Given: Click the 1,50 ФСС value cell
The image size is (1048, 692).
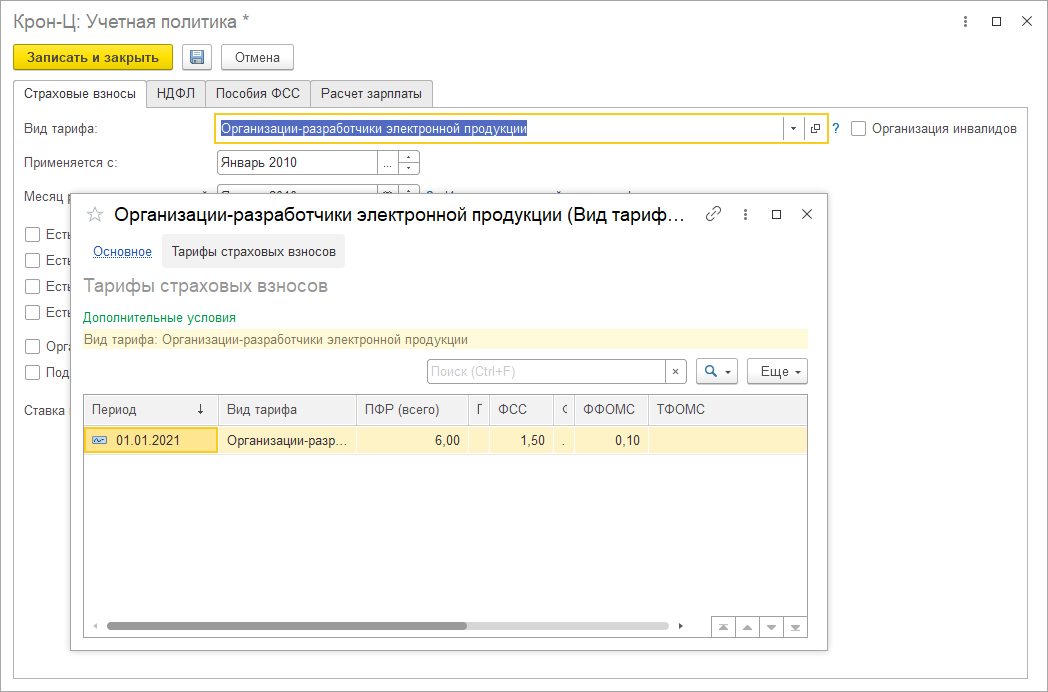Looking at the screenshot, I should pos(521,441).
